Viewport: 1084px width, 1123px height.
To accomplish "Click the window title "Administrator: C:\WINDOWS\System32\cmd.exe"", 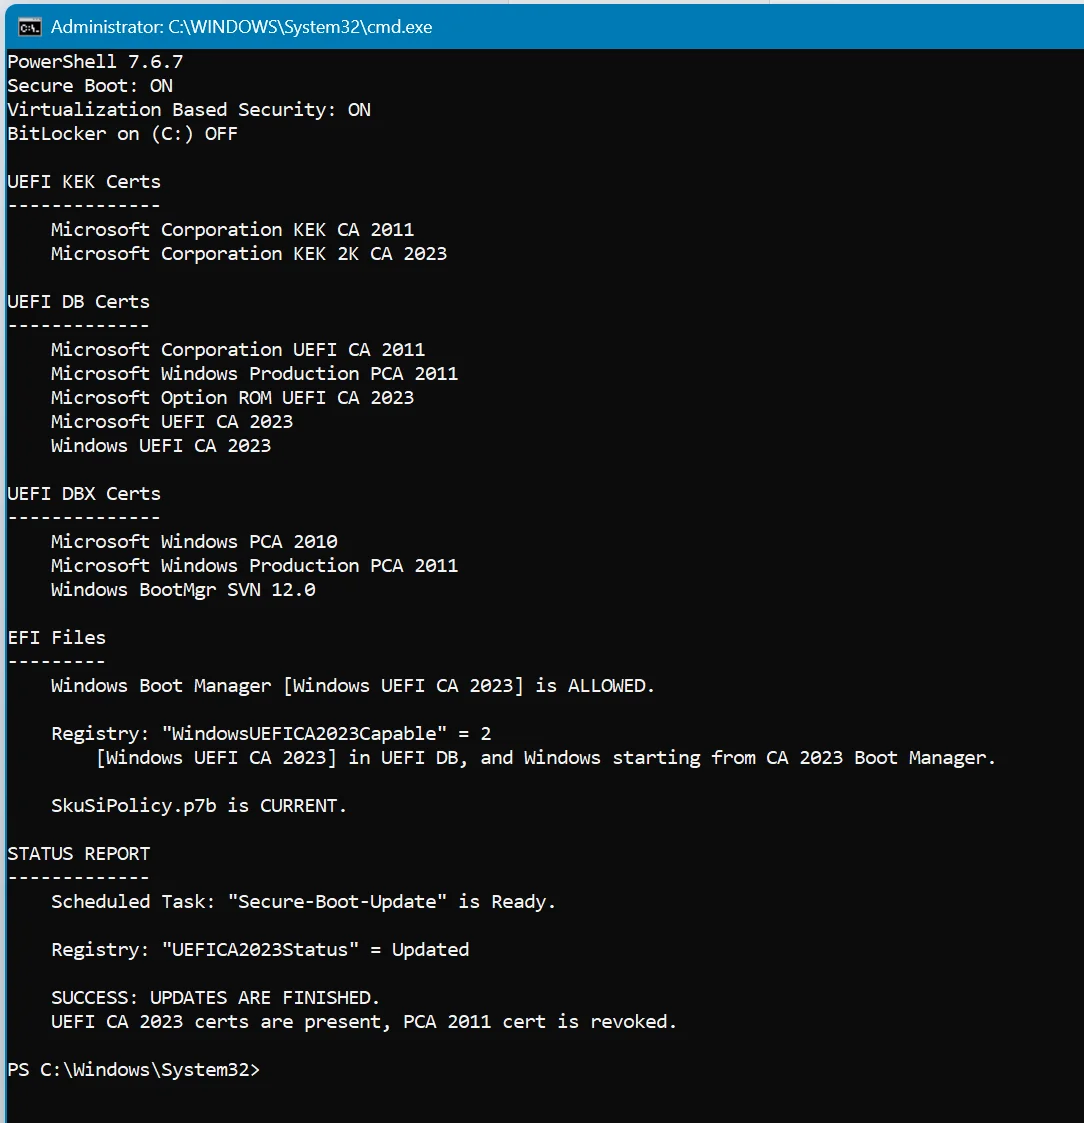I will click(x=241, y=27).
